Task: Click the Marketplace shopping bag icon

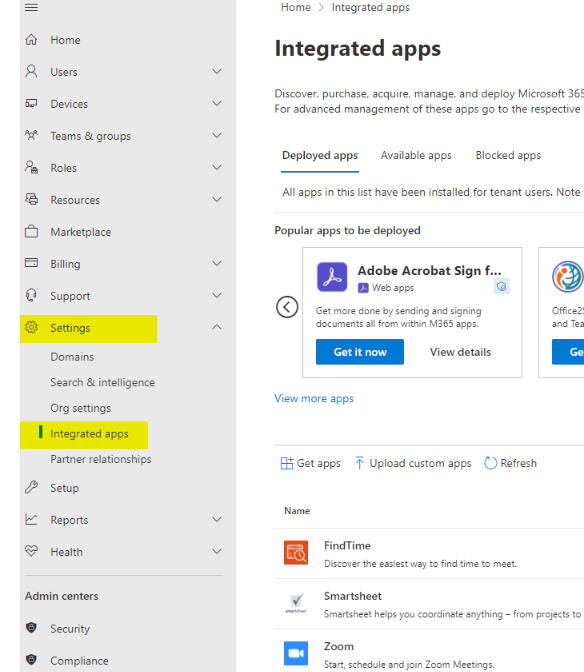Action: 31,231
